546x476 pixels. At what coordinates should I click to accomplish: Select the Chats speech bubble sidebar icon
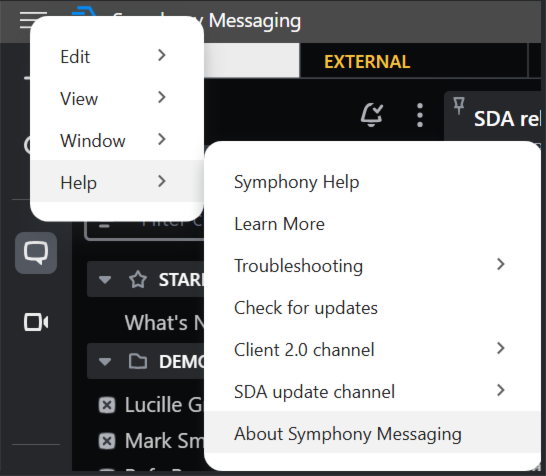(x=36, y=253)
